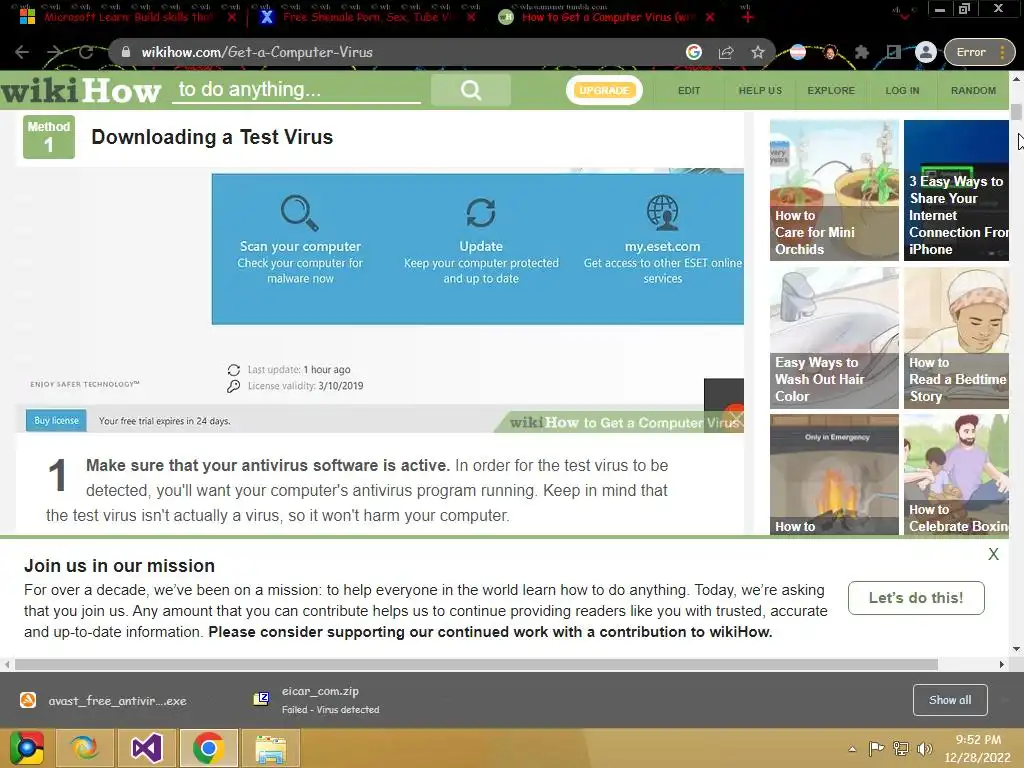
Task: Open the EXPLORE menu item
Action: (831, 91)
